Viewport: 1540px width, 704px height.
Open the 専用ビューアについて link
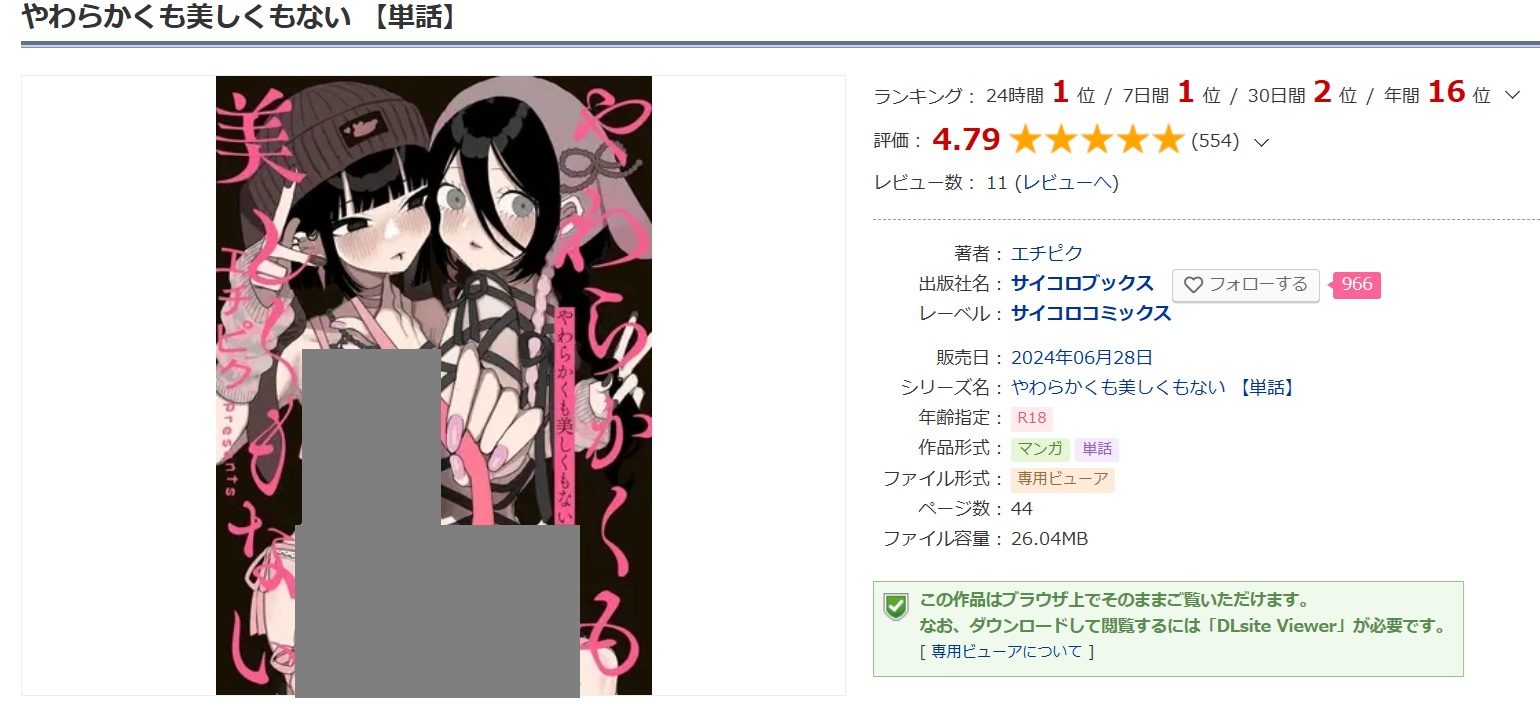[x=1007, y=651]
